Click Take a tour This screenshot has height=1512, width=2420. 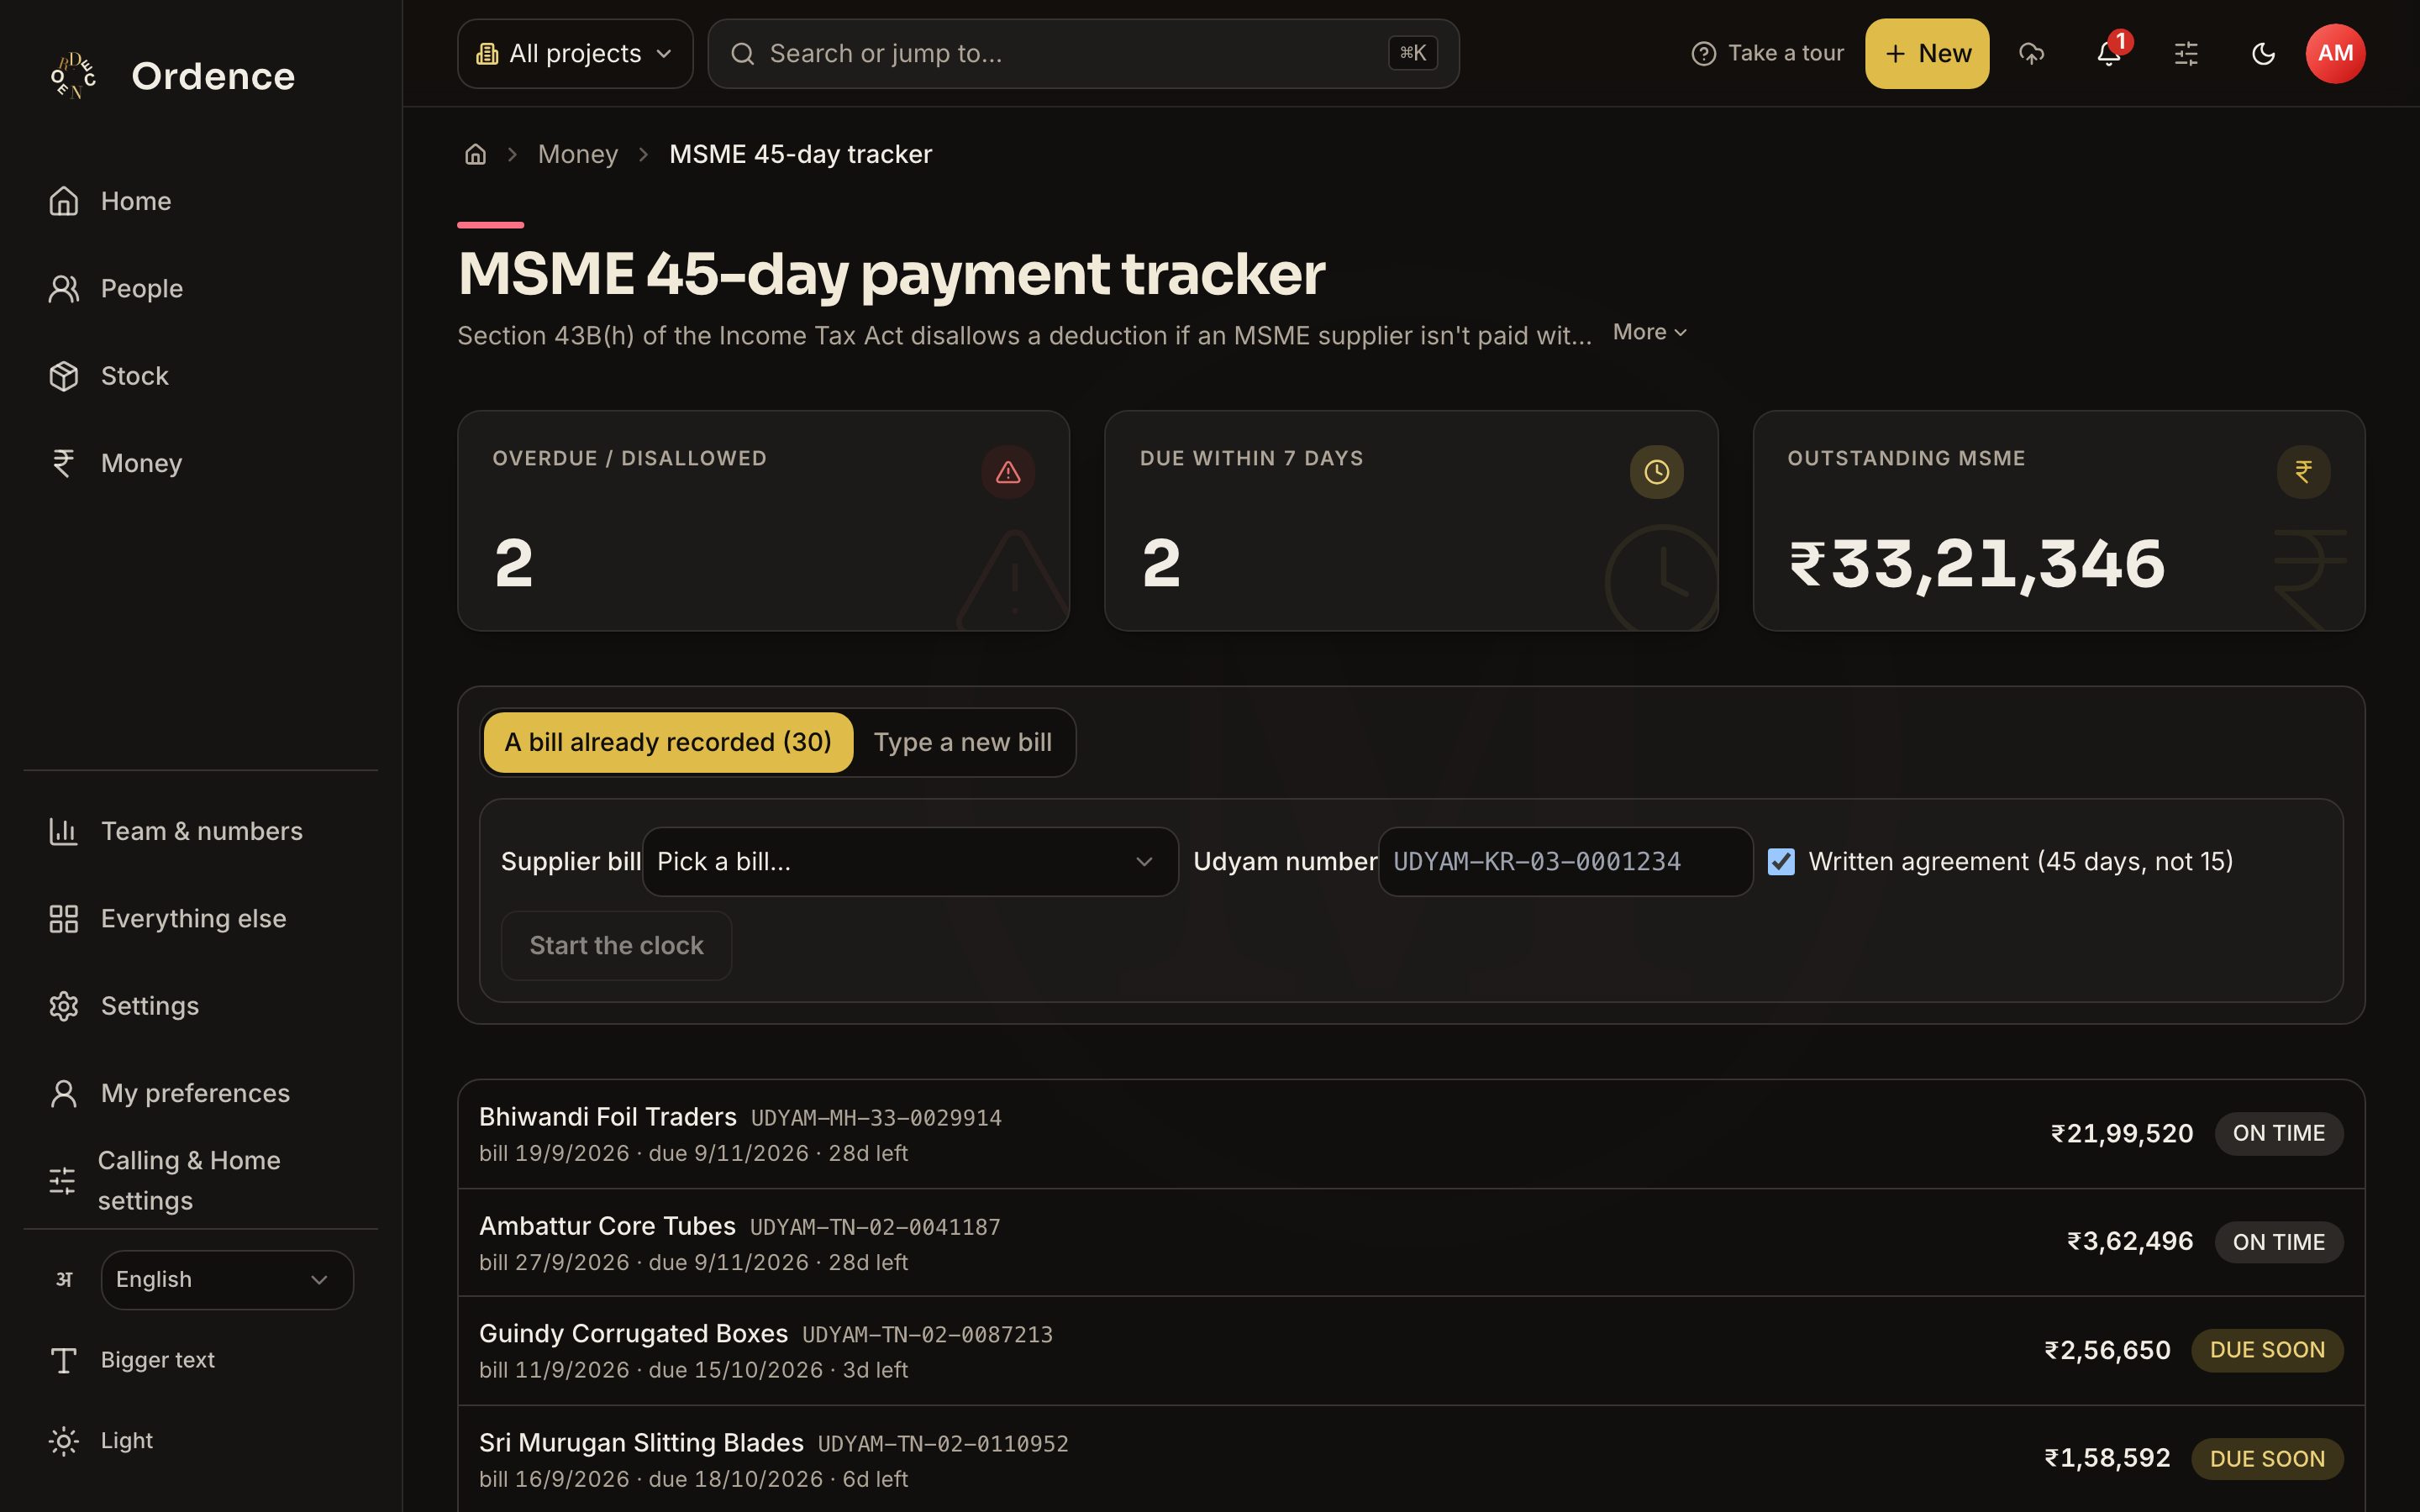point(1767,53)
